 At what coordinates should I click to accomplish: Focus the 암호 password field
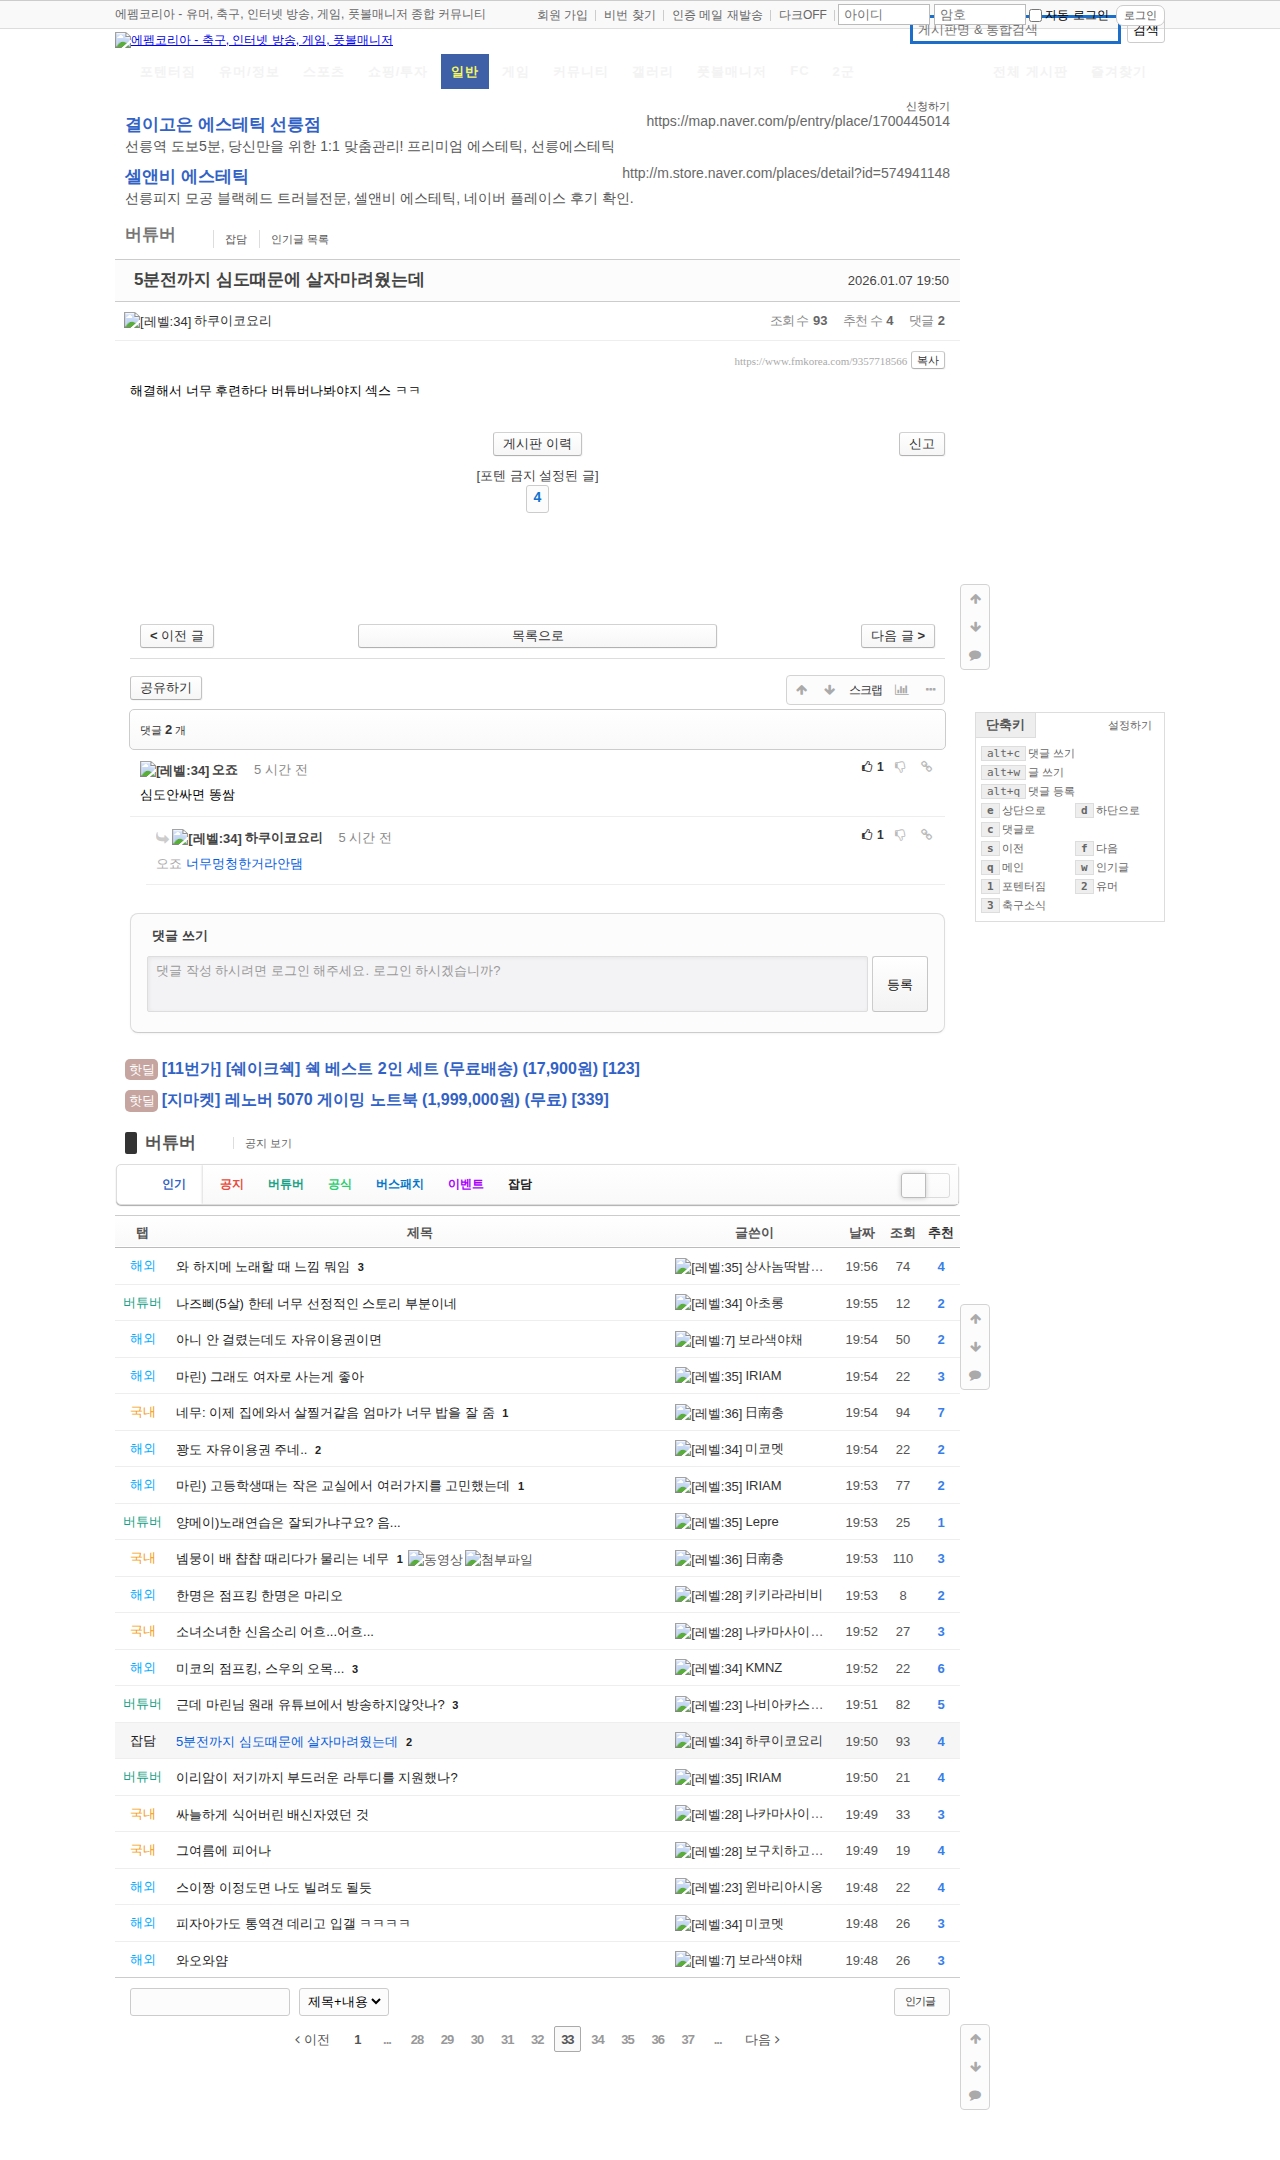[980, 15]
